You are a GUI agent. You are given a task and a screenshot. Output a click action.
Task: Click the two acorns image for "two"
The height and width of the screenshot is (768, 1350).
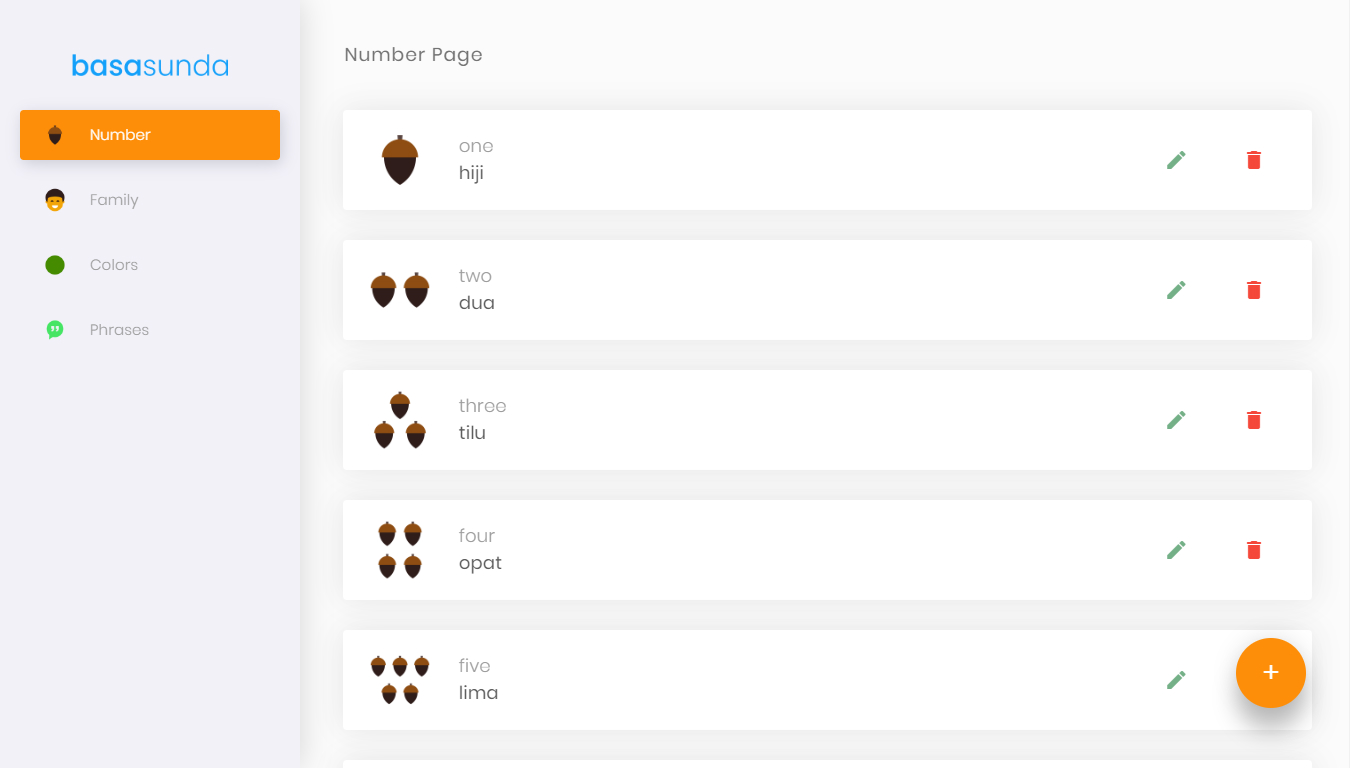pos(400,290)
